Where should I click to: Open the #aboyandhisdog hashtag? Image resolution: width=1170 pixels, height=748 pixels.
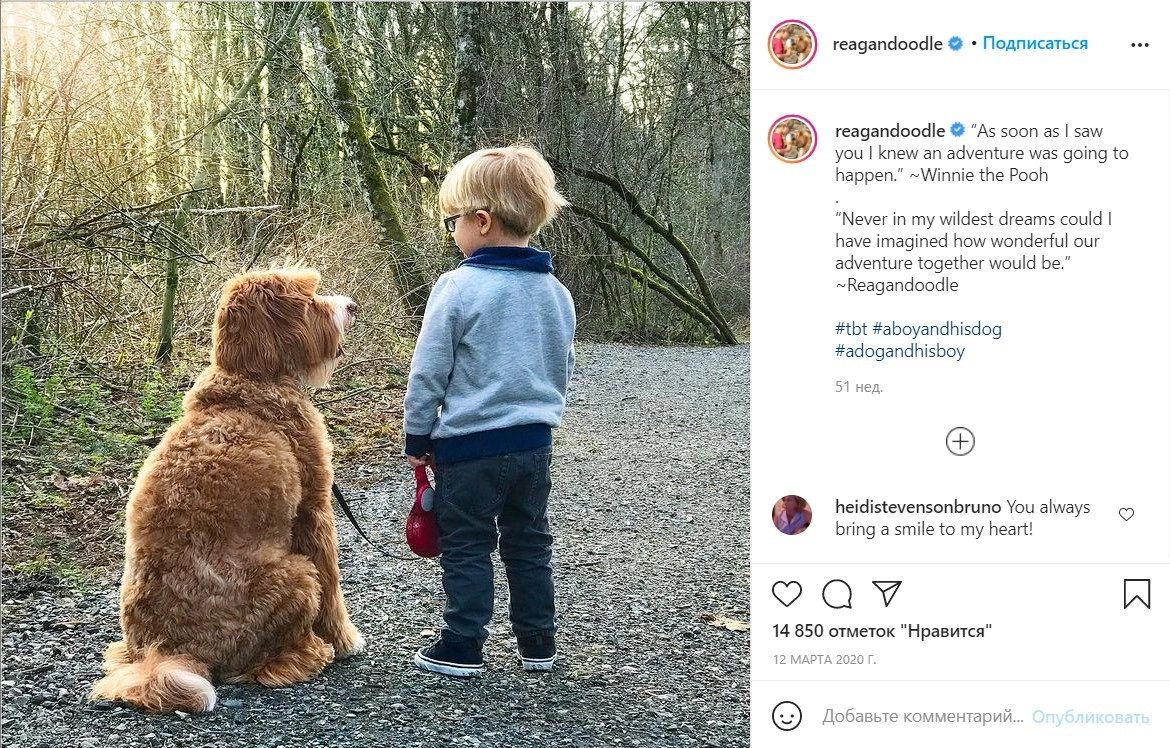pos(937,329)
